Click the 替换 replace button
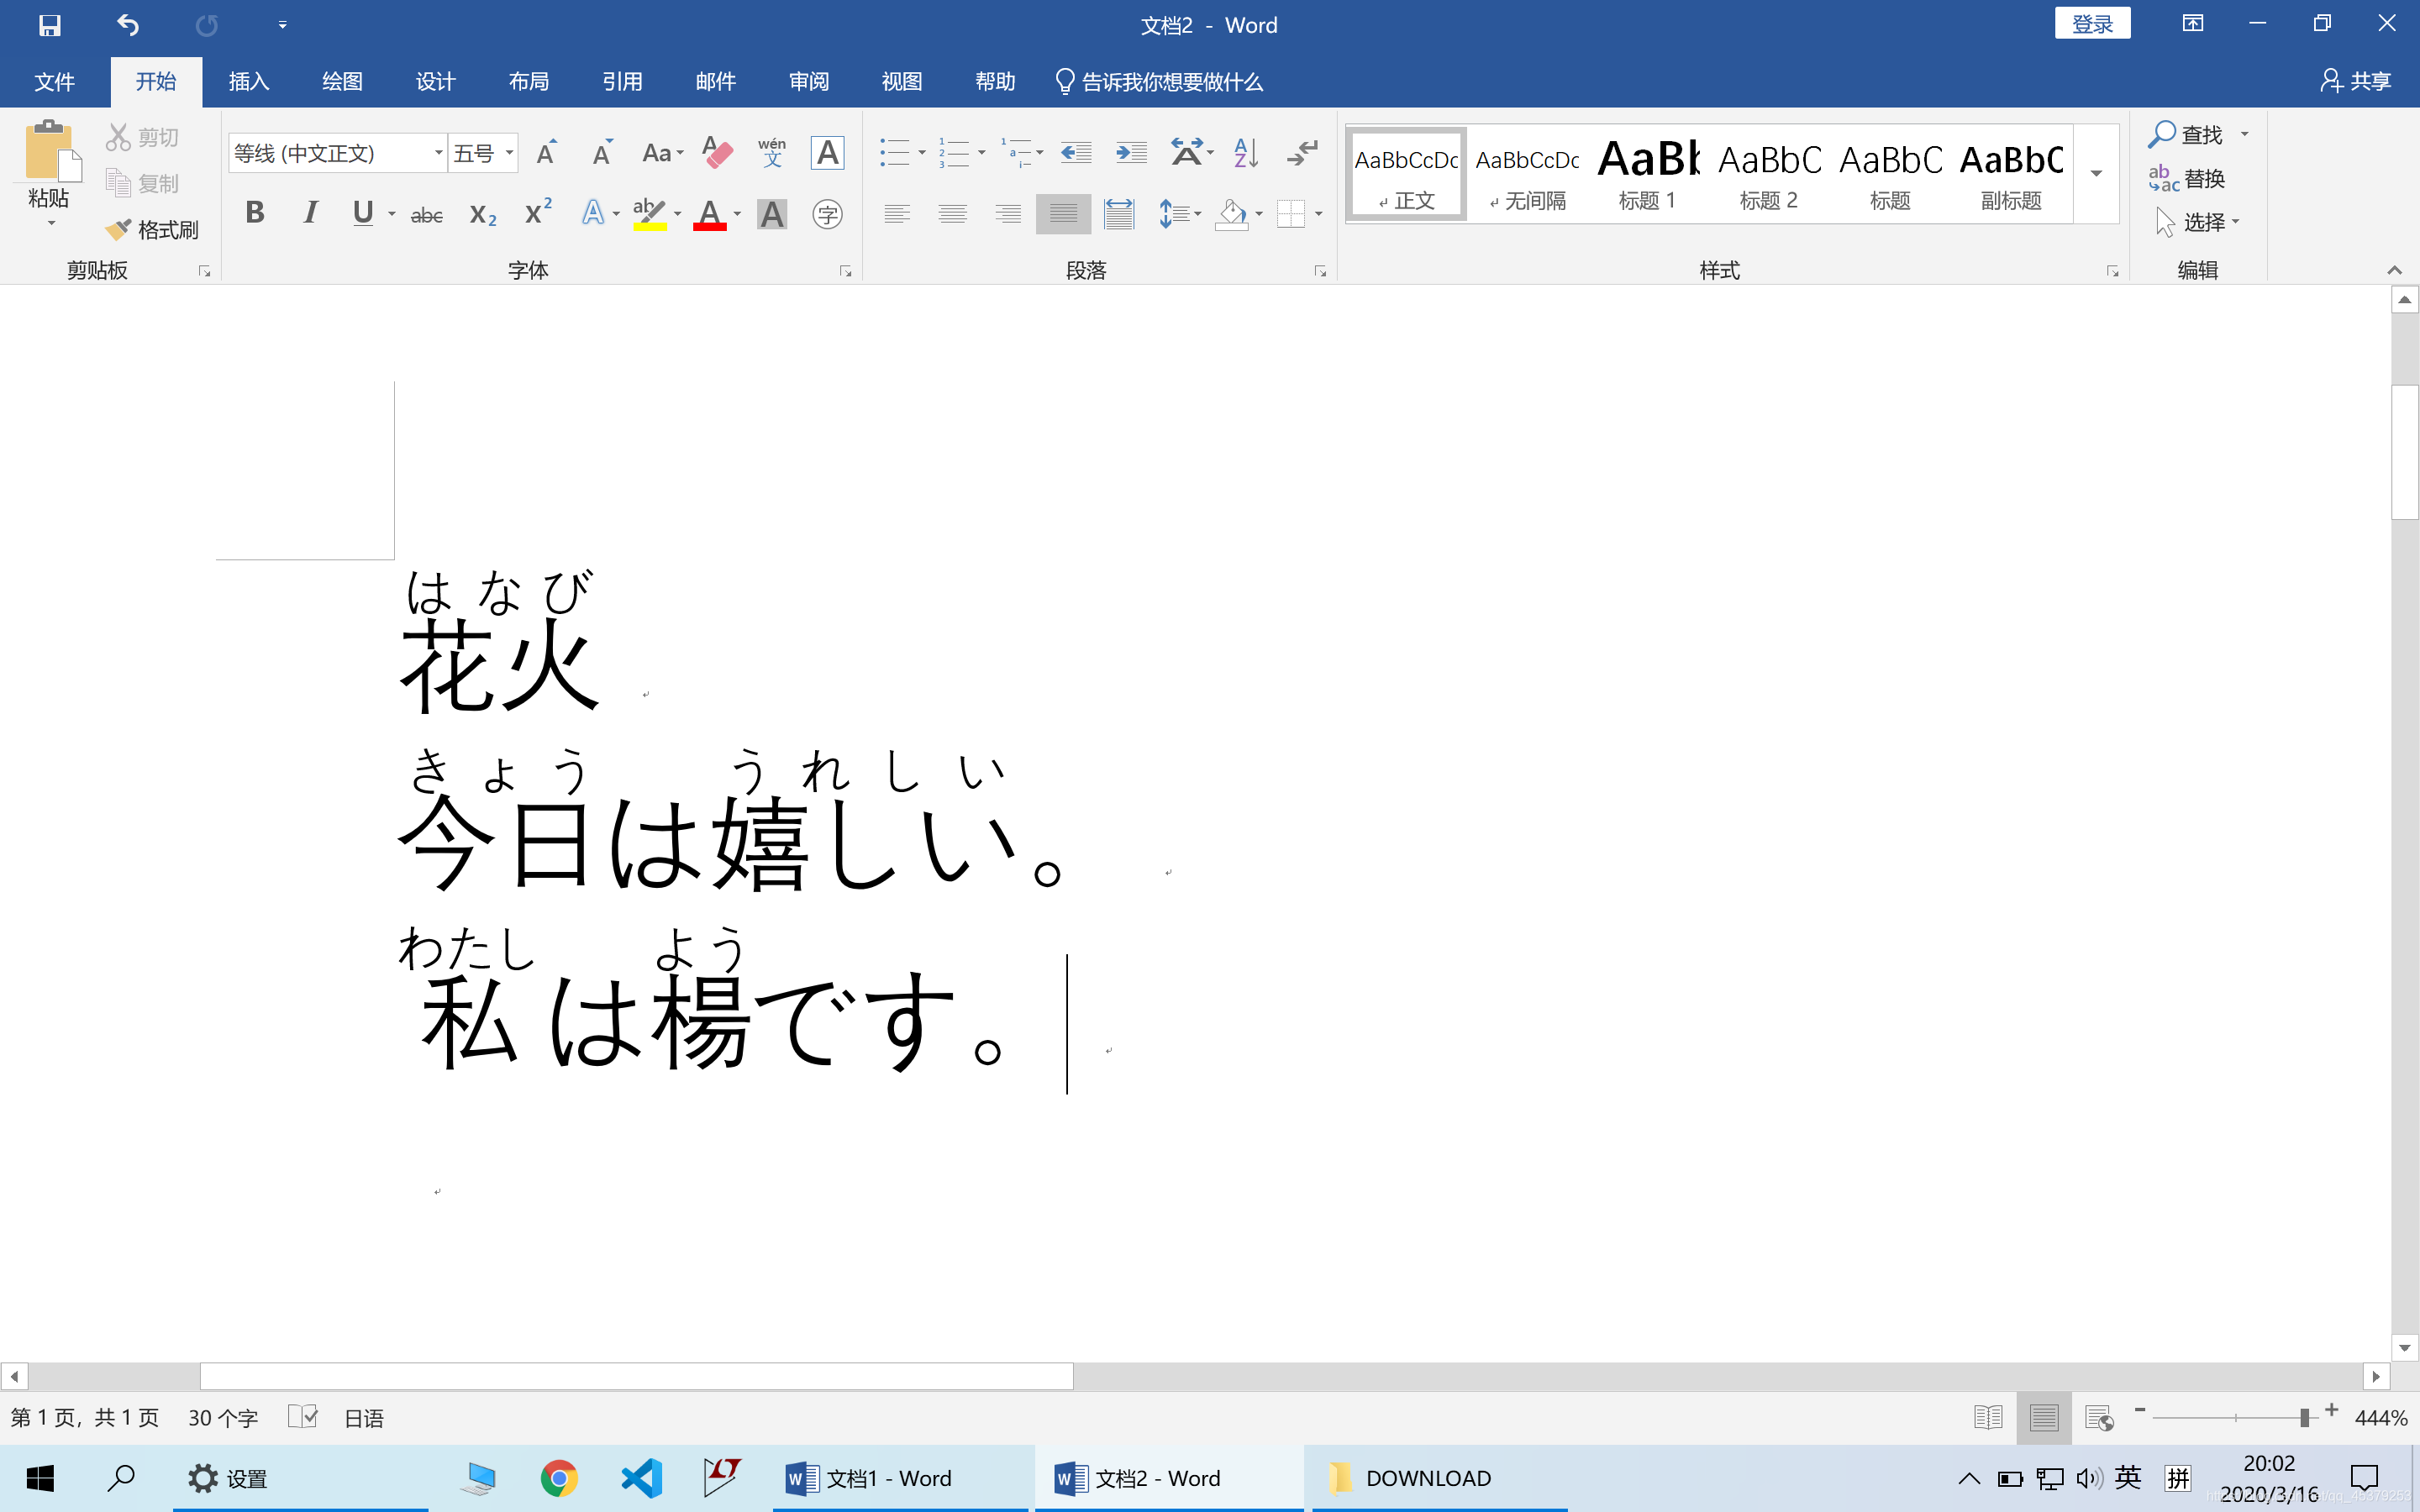This screenshot has height=1512, width=2420. pos(2188,179)
